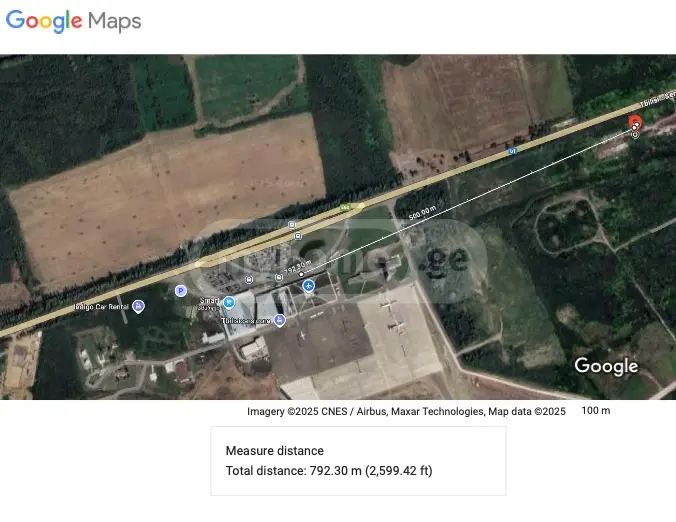Click the blue highway route shield

click(512, 151)
